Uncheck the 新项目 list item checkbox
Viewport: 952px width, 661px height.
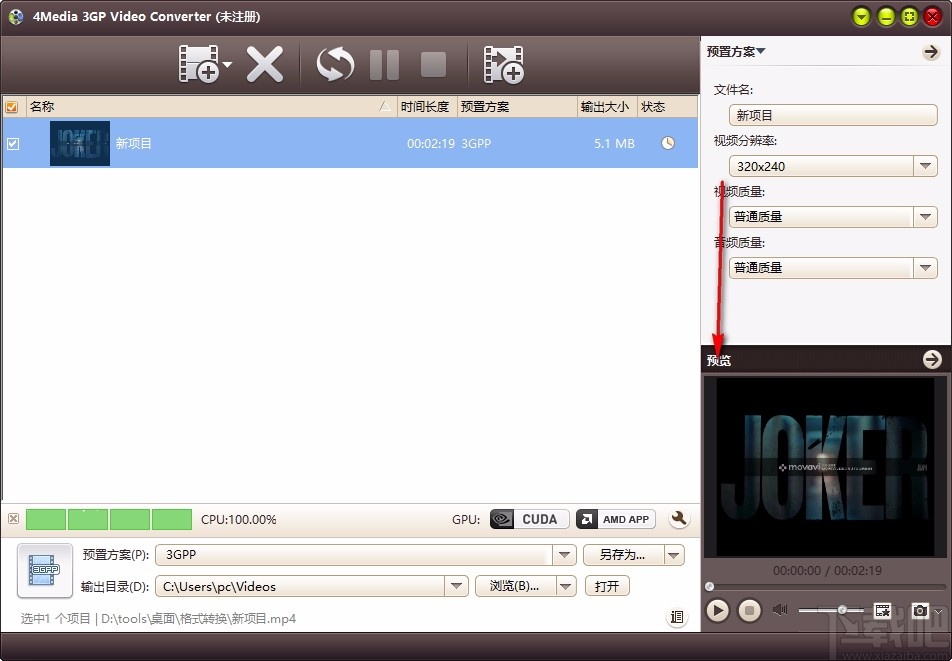(x=13, y=143)
